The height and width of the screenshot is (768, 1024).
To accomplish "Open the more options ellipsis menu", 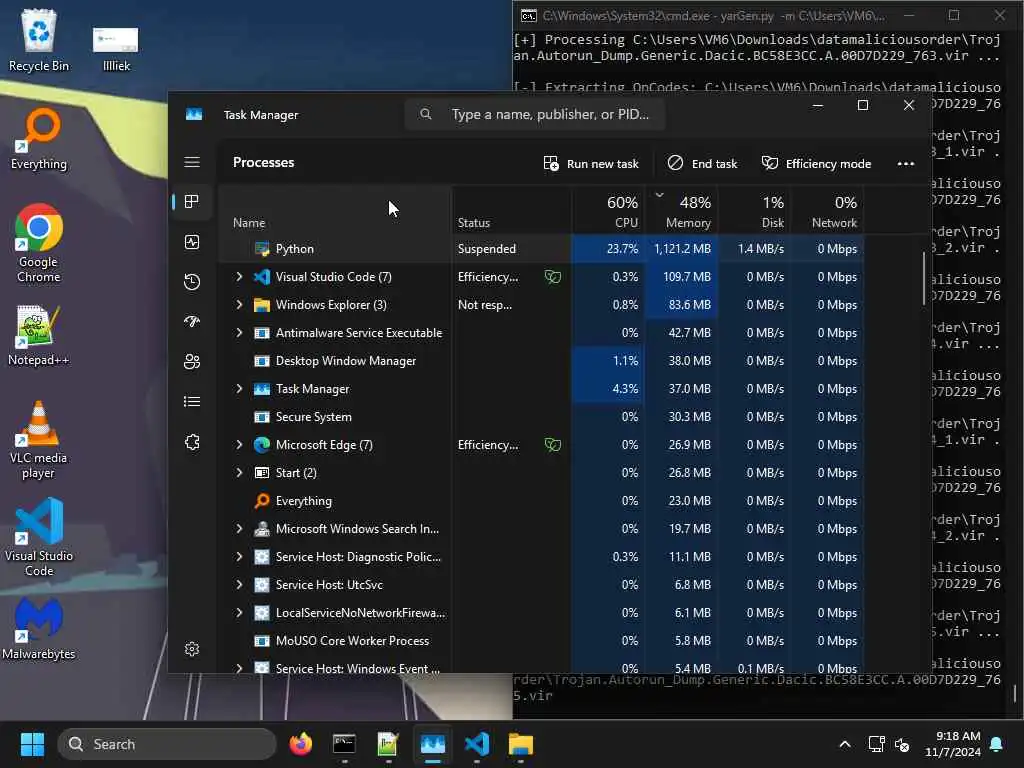I will 906,163.
